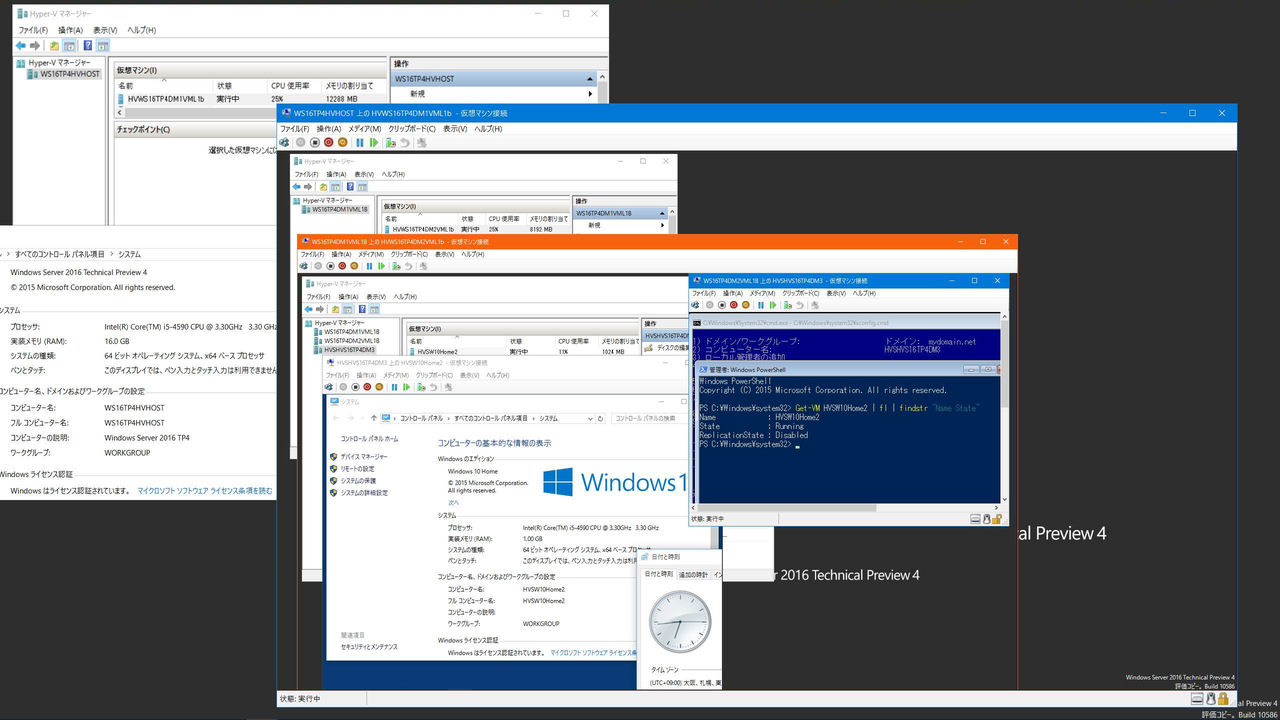
Task: Click Checkpoint icon in orange HVWS16TP4DM2VML1b toolbar
Action: 395,266
